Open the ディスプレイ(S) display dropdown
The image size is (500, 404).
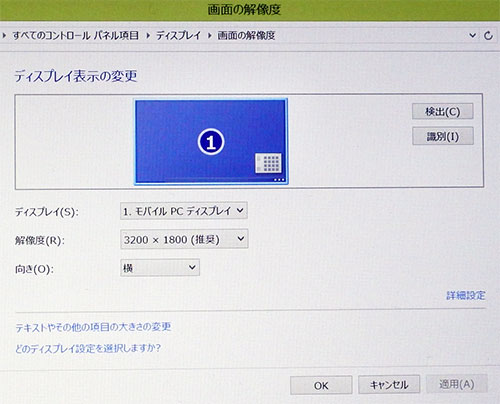(184, 211)
